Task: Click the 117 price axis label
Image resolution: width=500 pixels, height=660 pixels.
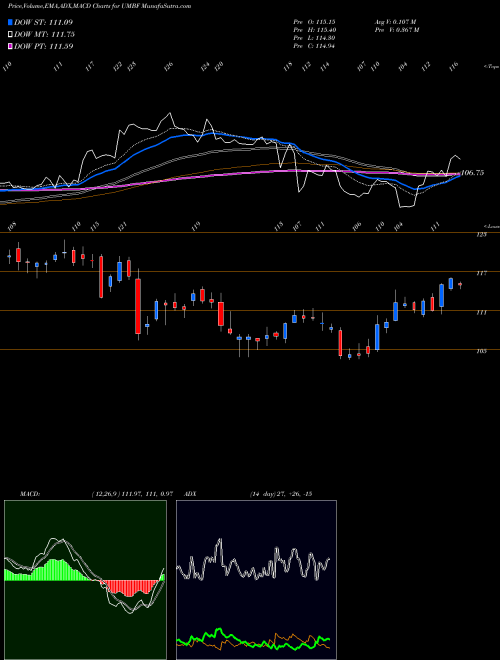Action: click(481, 273)
